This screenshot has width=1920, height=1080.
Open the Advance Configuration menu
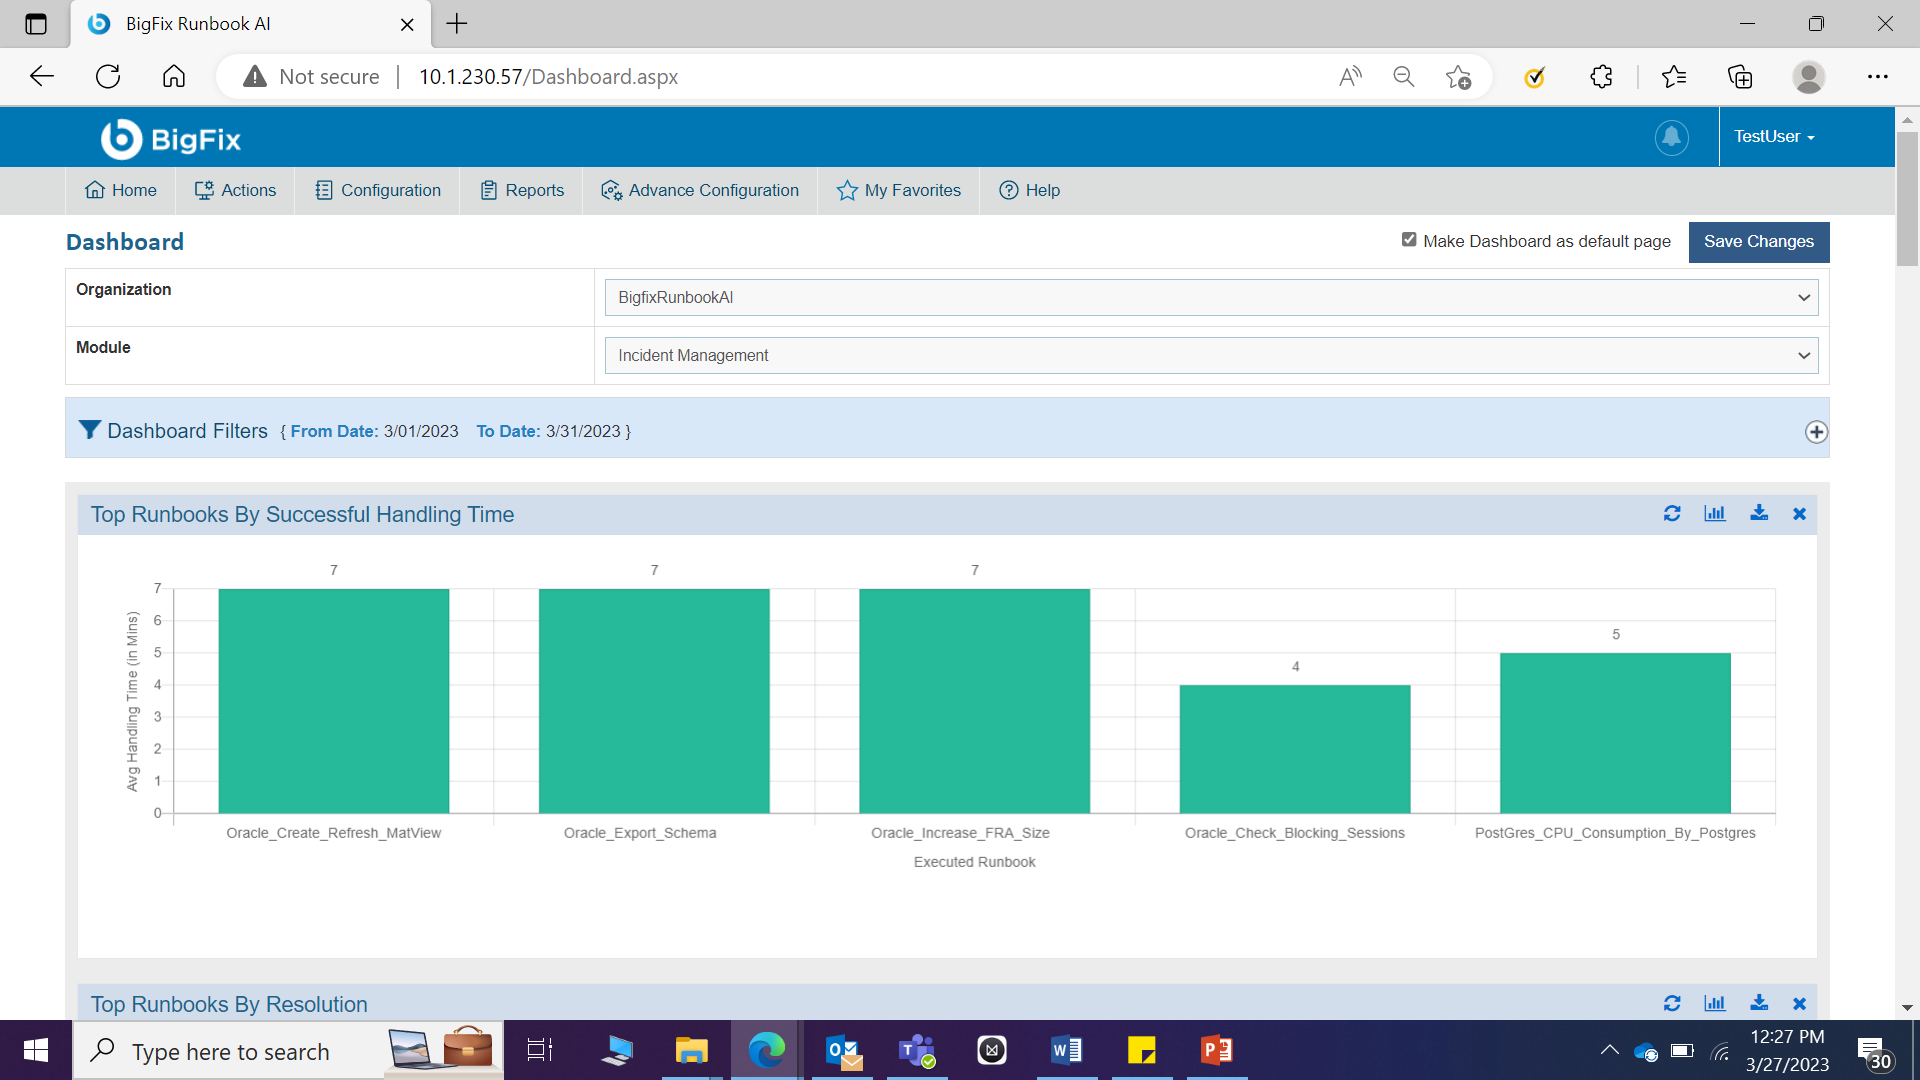point(699,190)
